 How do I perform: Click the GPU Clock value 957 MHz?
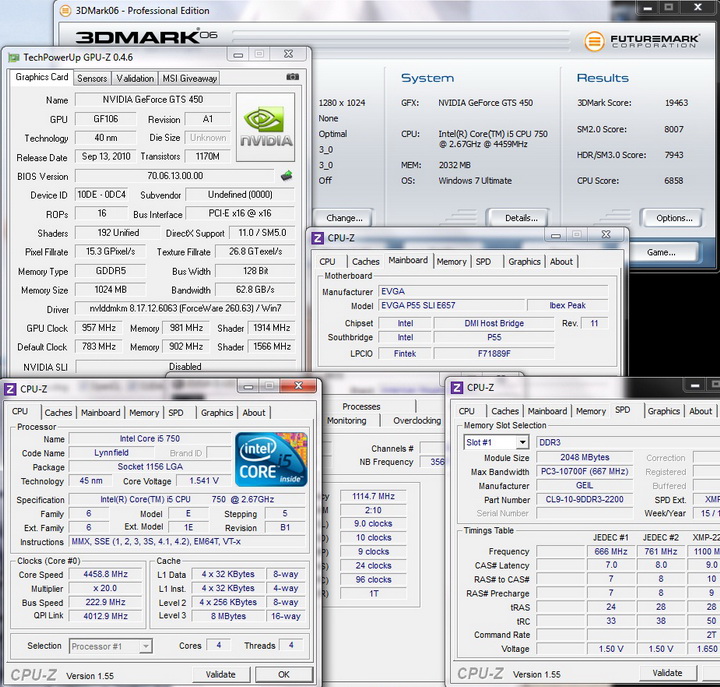(99, 328)
